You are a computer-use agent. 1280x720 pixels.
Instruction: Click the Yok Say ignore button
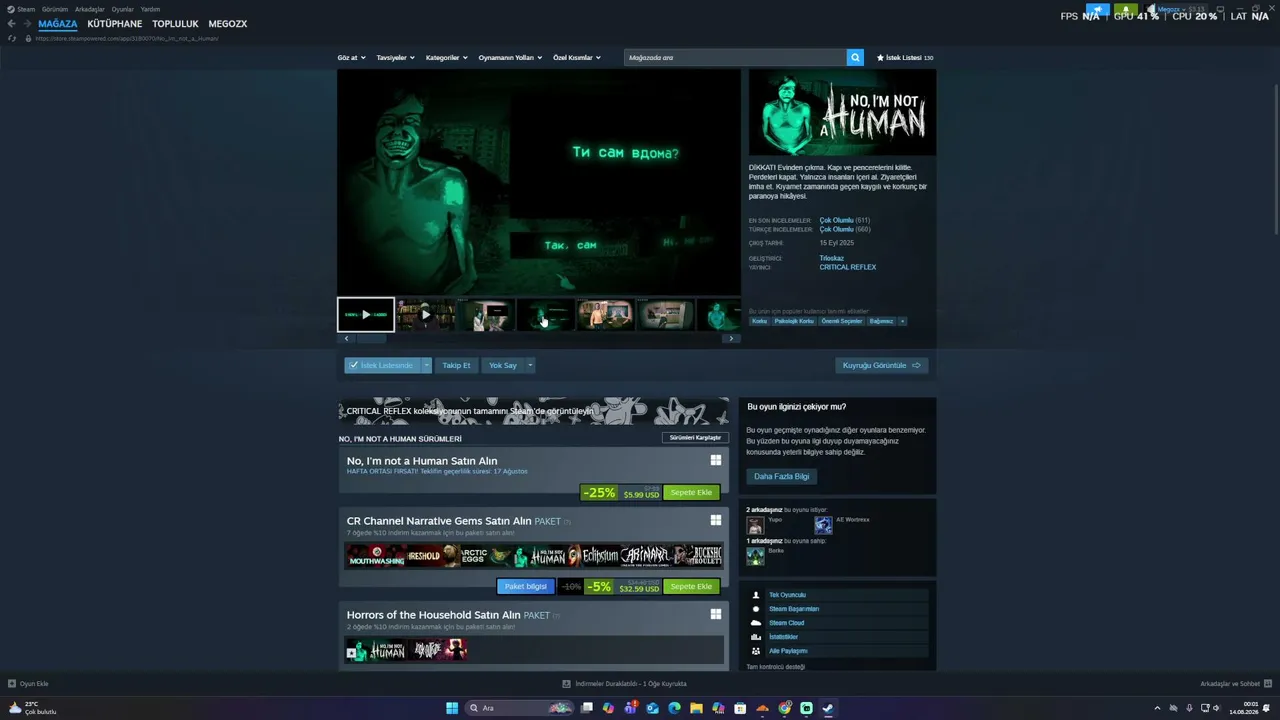(x=503, y=365)
